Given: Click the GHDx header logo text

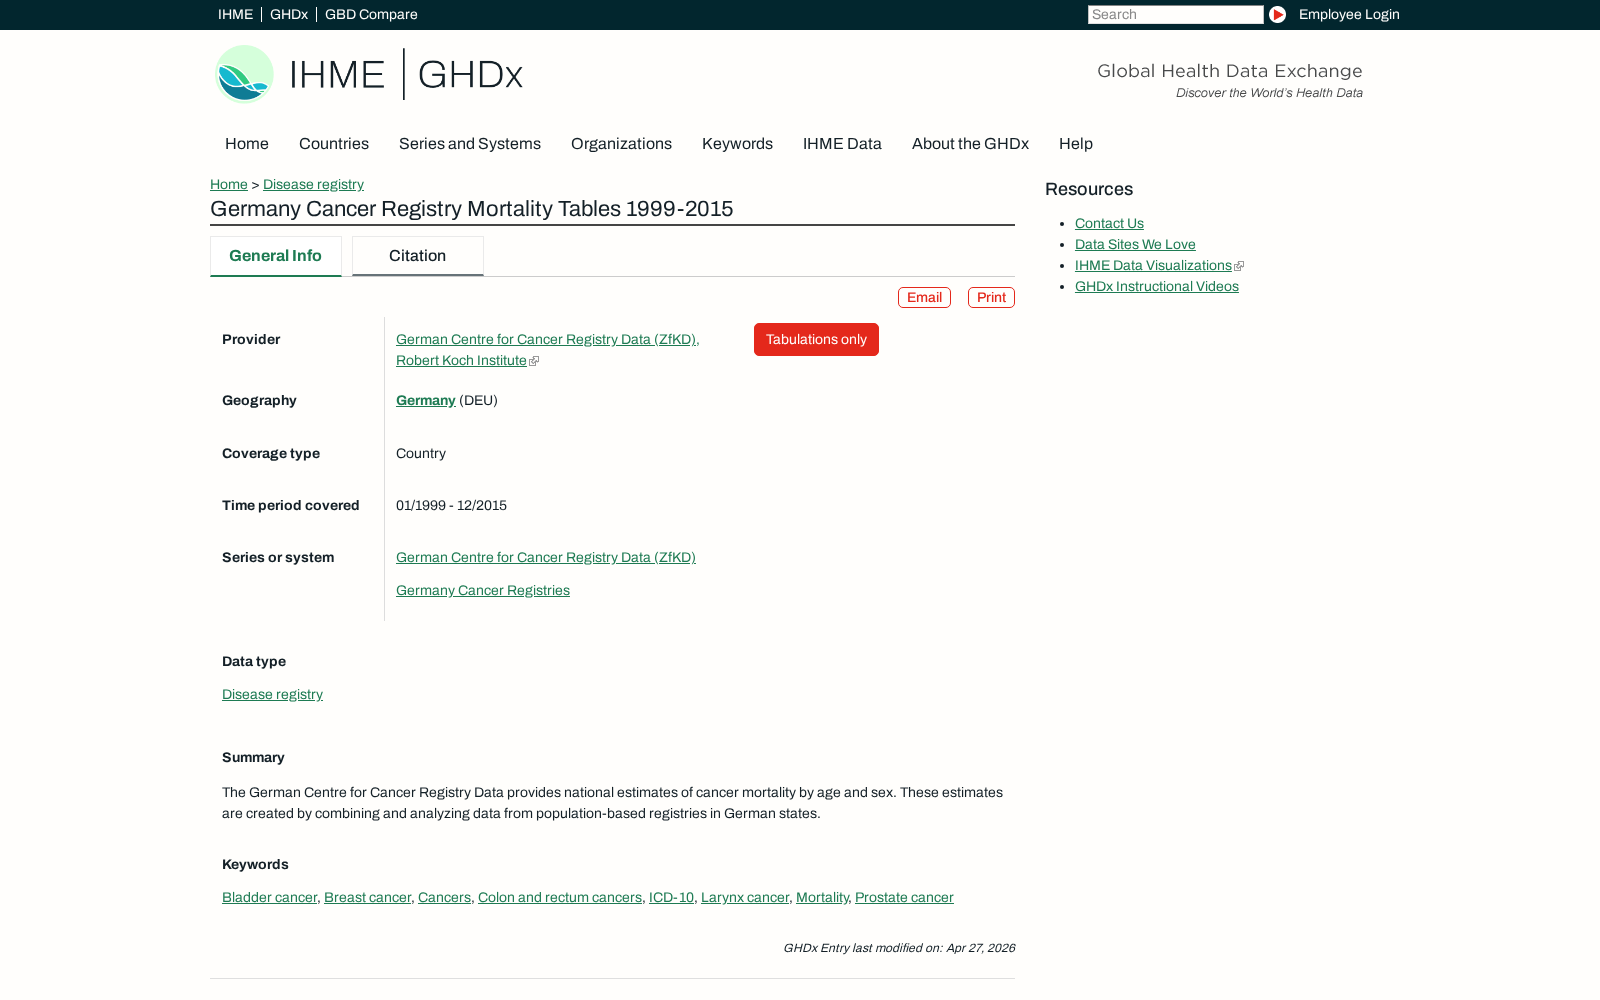Looking at the screenshot, I should click(470, 75).
